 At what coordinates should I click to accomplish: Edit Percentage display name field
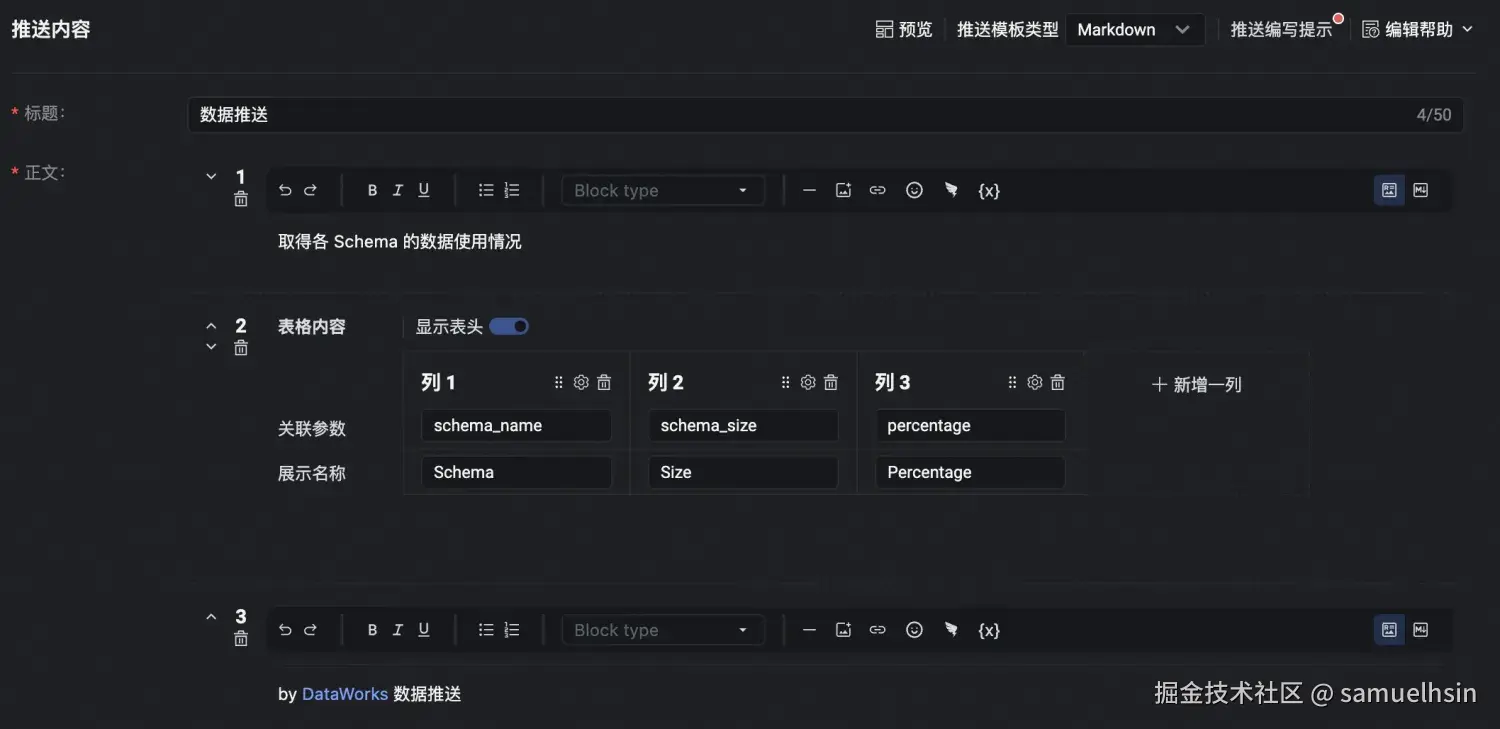pyautogui.click(x=970, y=472)
